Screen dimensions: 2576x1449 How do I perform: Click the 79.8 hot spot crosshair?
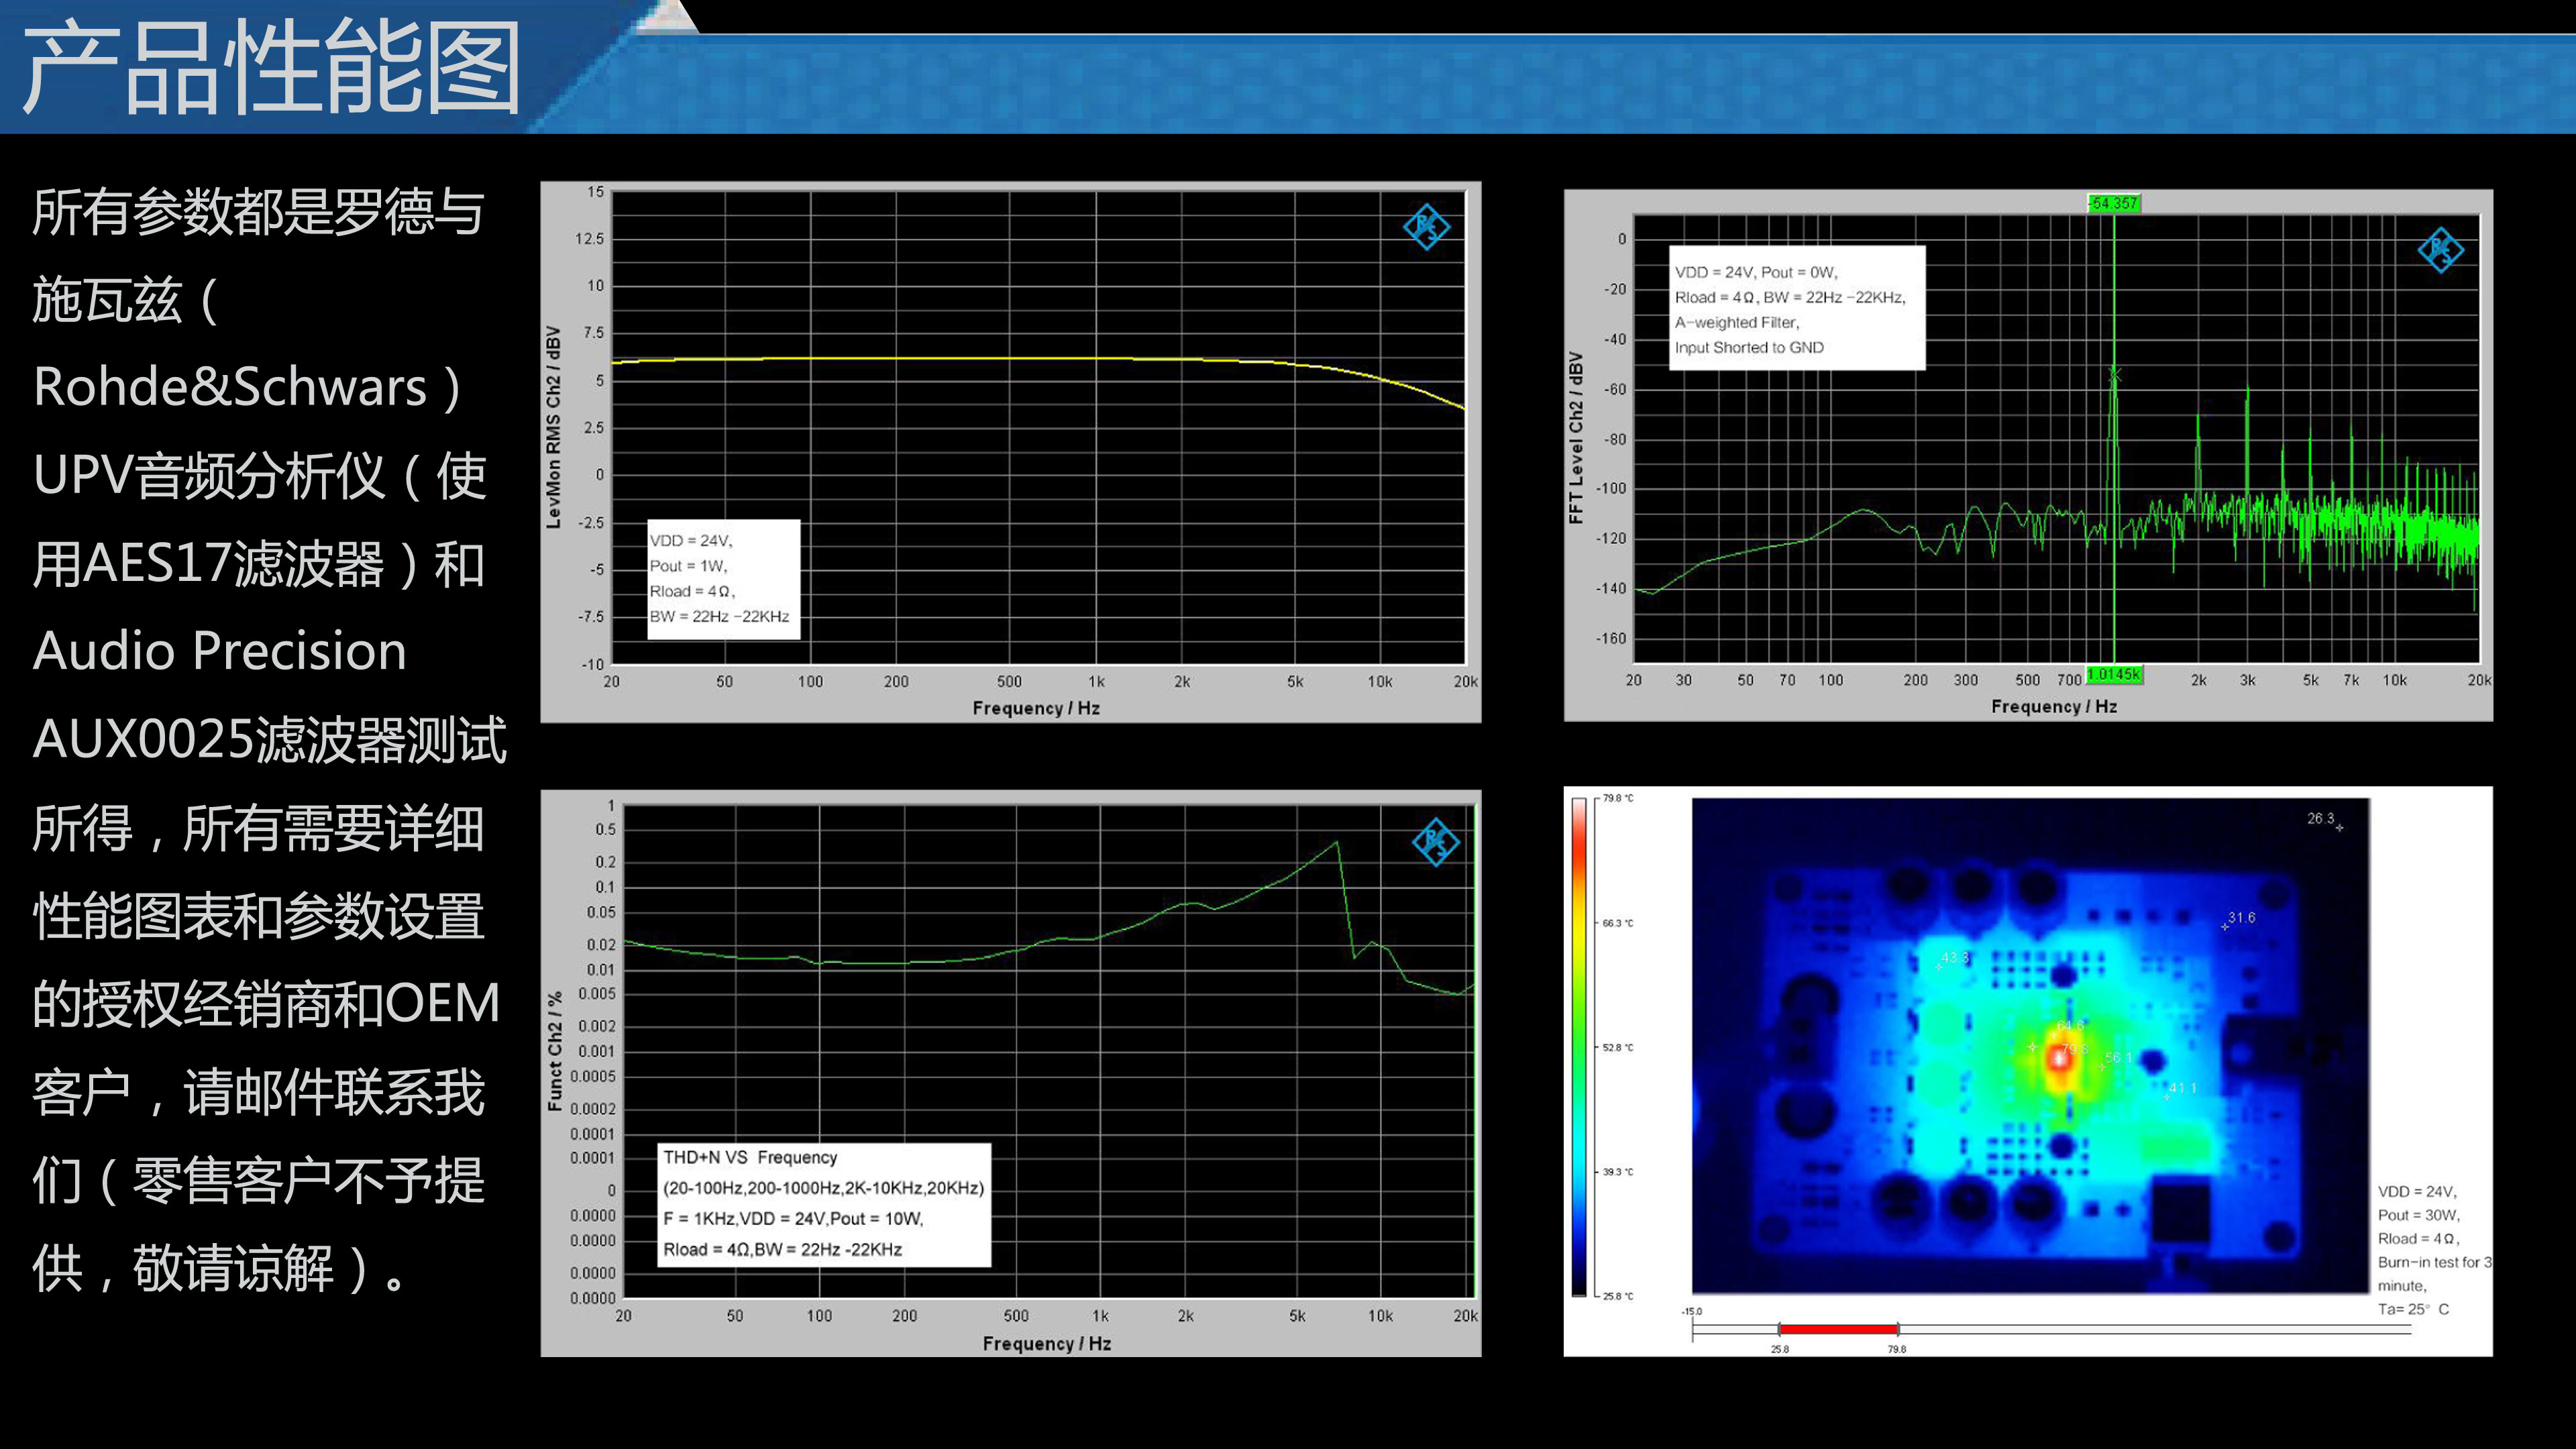coord(2058,1059)
